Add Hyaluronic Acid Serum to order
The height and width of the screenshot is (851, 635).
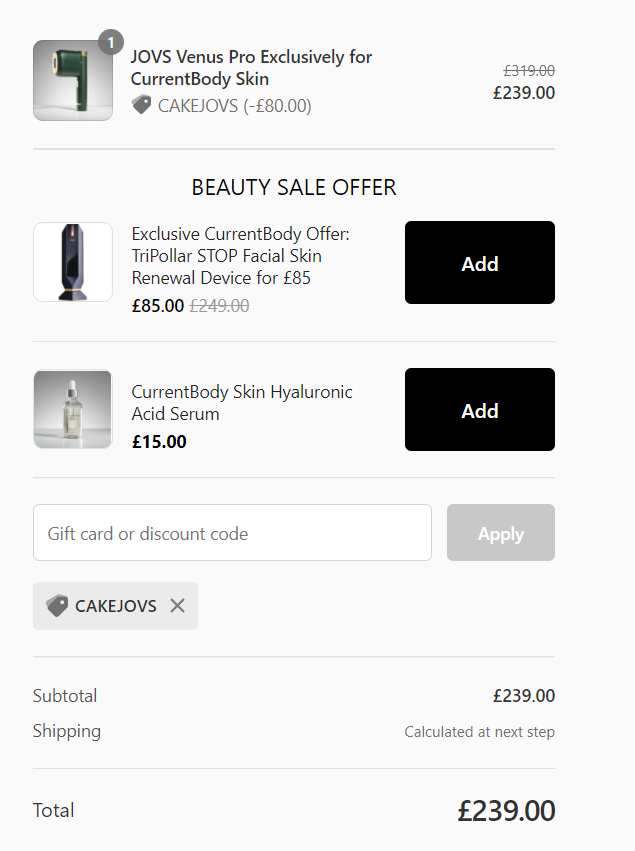(480, 410)
